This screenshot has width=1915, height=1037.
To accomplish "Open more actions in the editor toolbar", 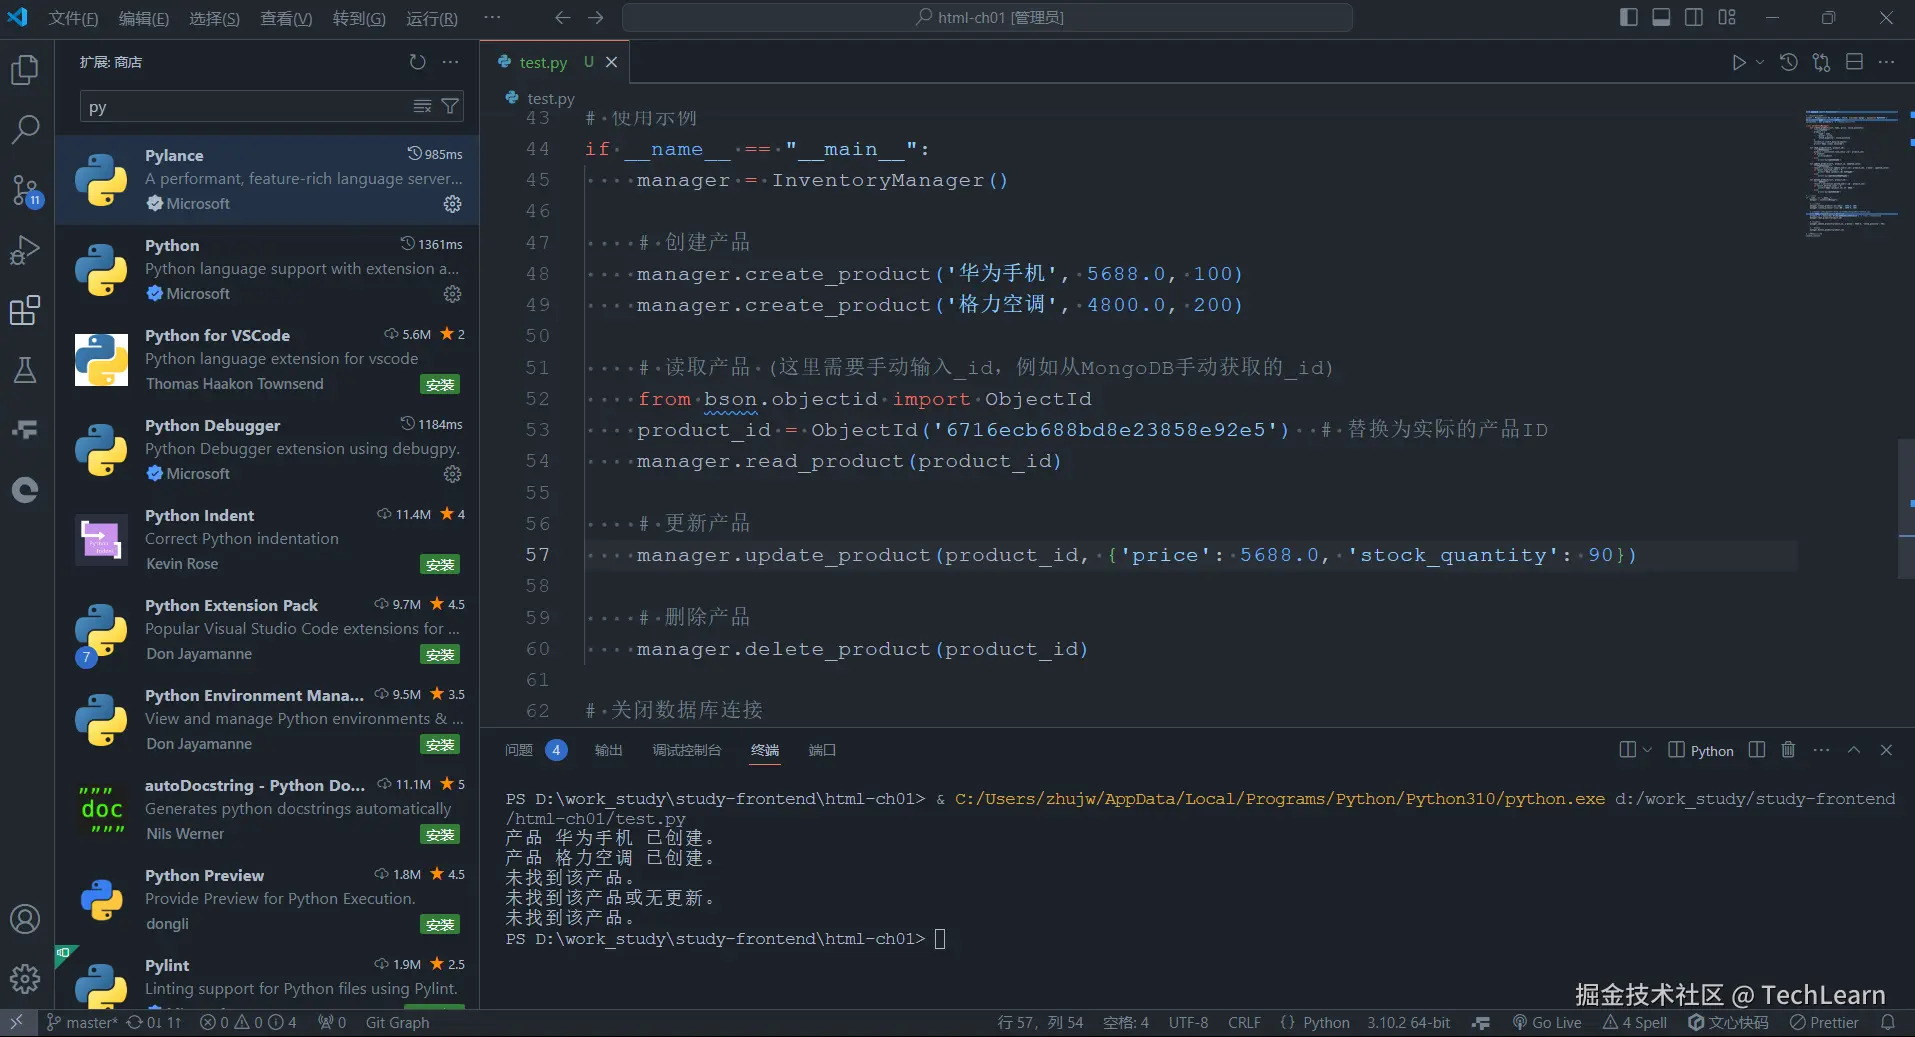I will [x=1886, y=62].
